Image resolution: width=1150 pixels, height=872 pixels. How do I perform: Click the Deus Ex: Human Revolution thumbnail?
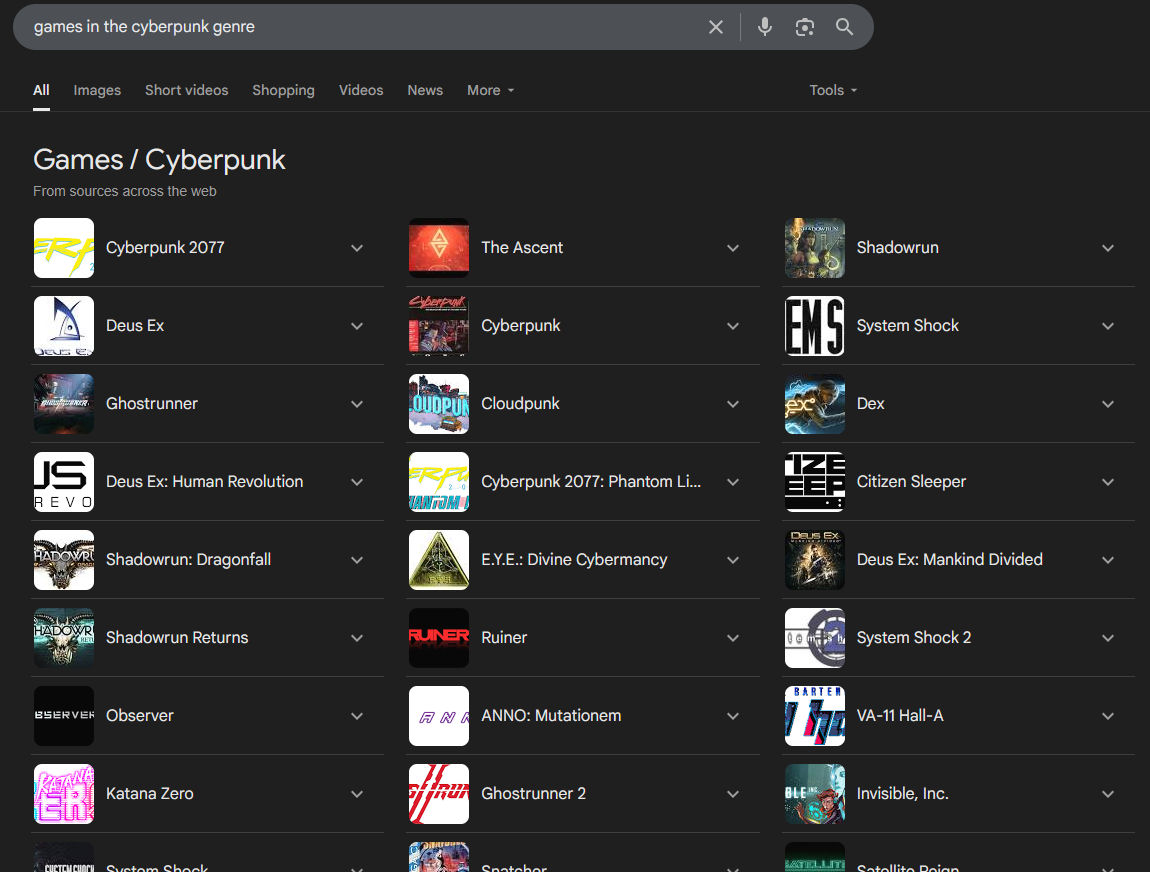point(64,482)
